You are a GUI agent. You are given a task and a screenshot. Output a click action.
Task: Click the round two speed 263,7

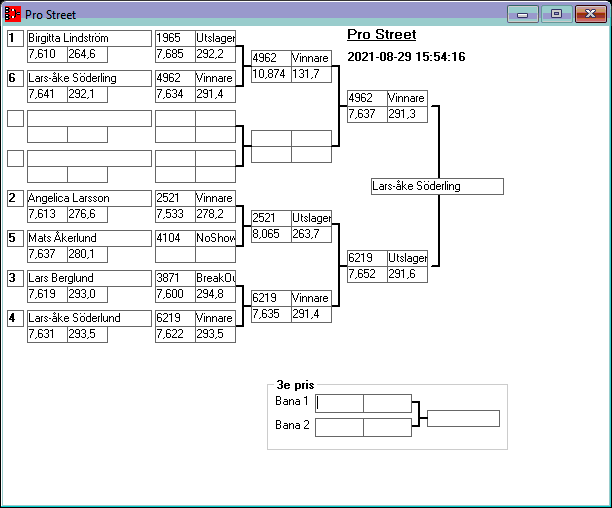311,234
